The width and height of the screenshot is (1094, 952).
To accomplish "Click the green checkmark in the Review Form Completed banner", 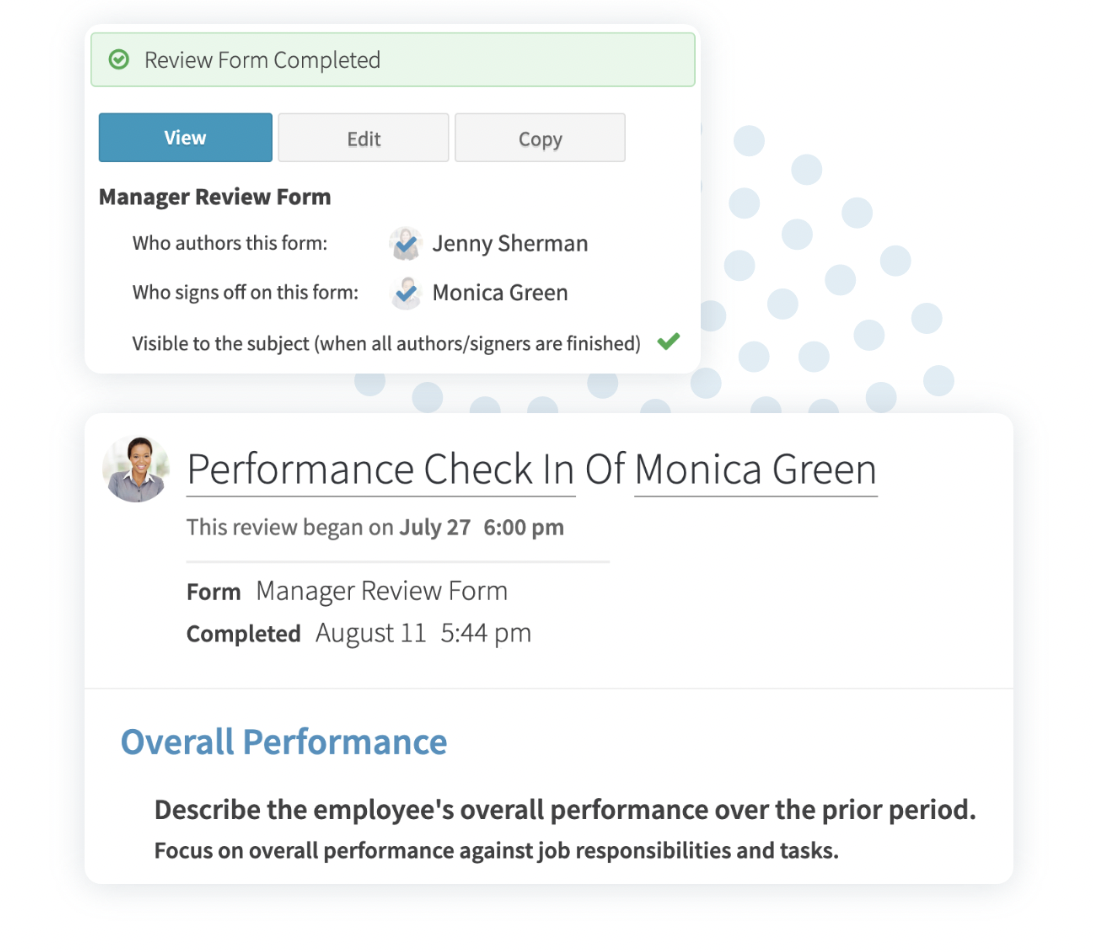I will pyautogui.click(x=119, y=60).
